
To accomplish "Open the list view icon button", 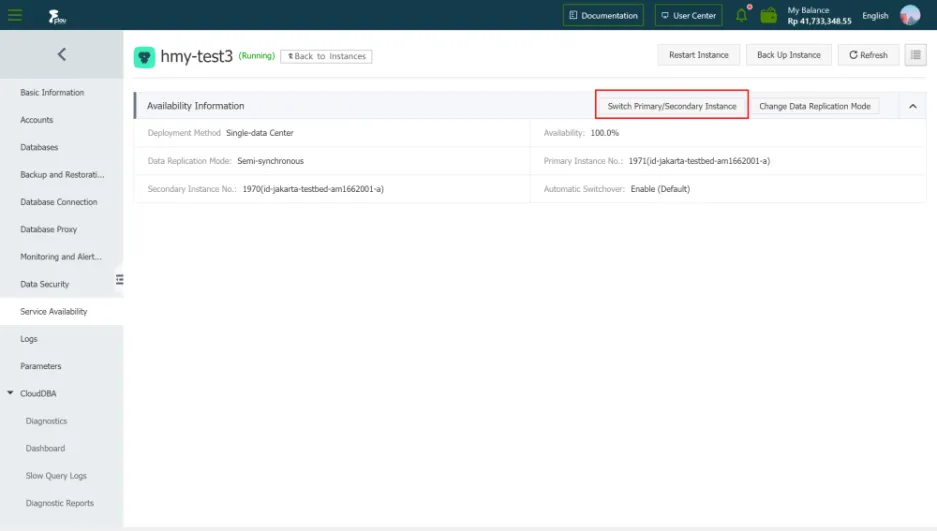I will point(915,55).
